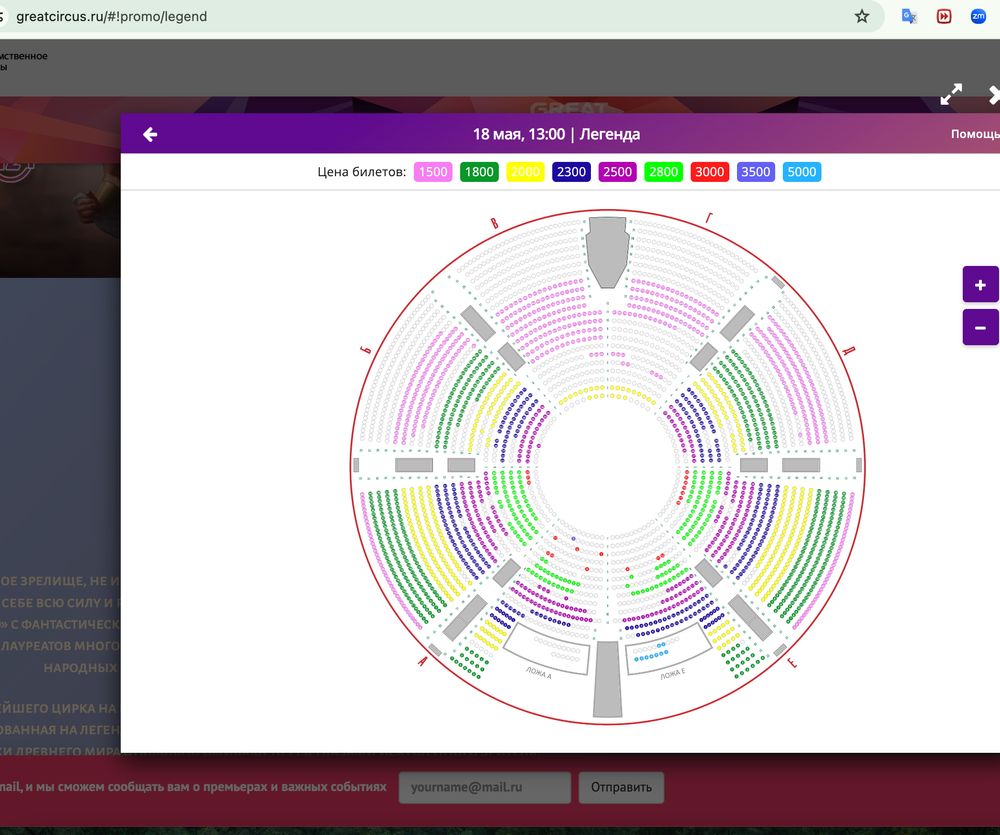This screenshot has width=1000, height=835.
Task: Choose the red 3000 price tag
Action: click(709, 172)
